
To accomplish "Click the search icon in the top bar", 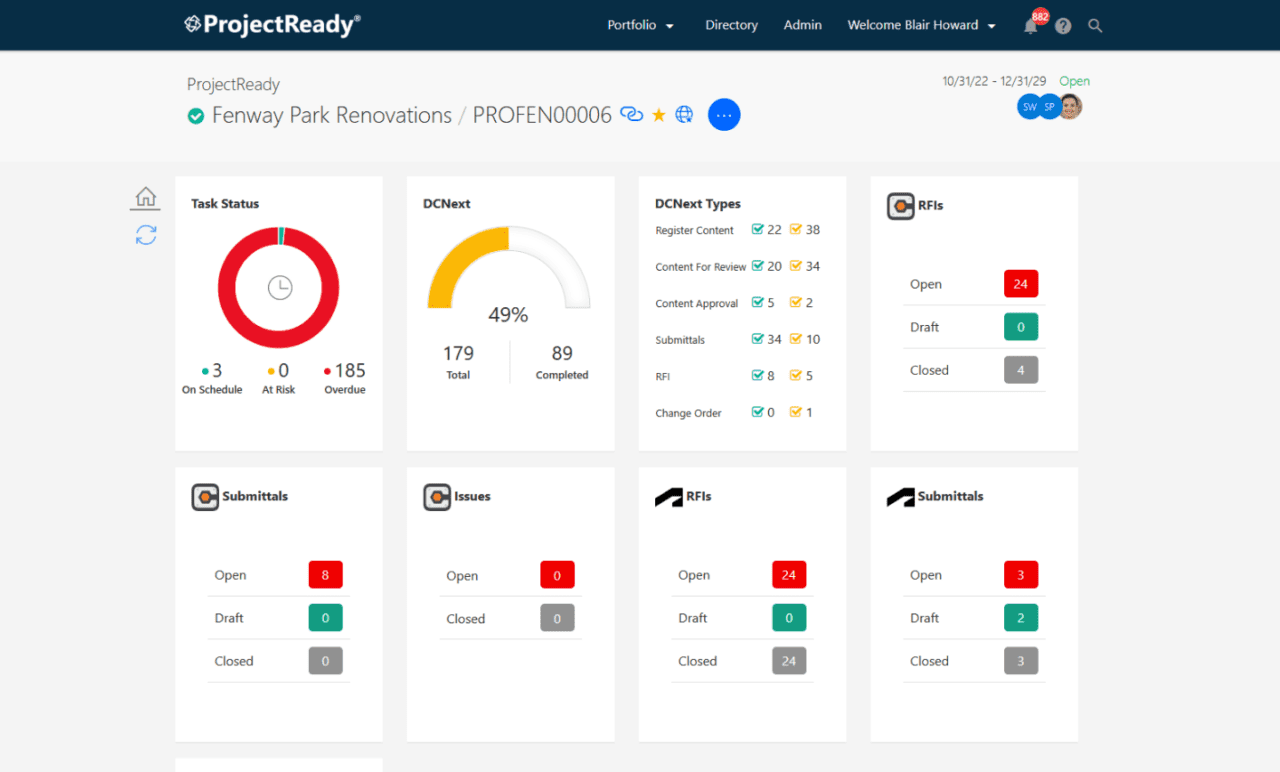I will click(1095, 25).
